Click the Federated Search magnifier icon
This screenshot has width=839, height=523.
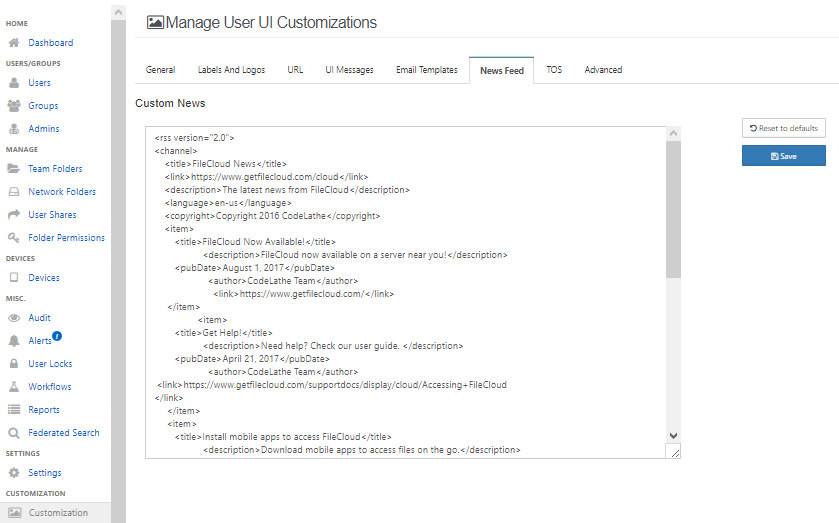[x=14, y=433]
